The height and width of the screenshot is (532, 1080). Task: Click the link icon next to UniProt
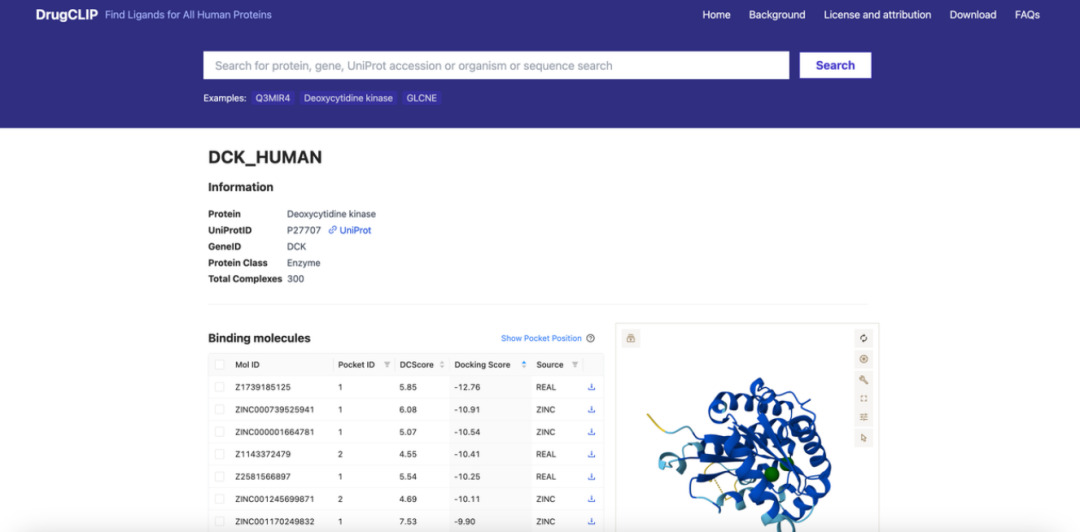pos(333,230)
